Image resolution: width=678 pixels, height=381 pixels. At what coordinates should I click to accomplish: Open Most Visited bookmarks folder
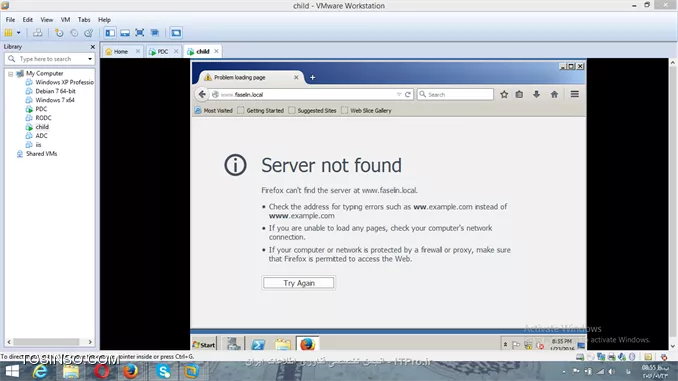coord(214,111)
